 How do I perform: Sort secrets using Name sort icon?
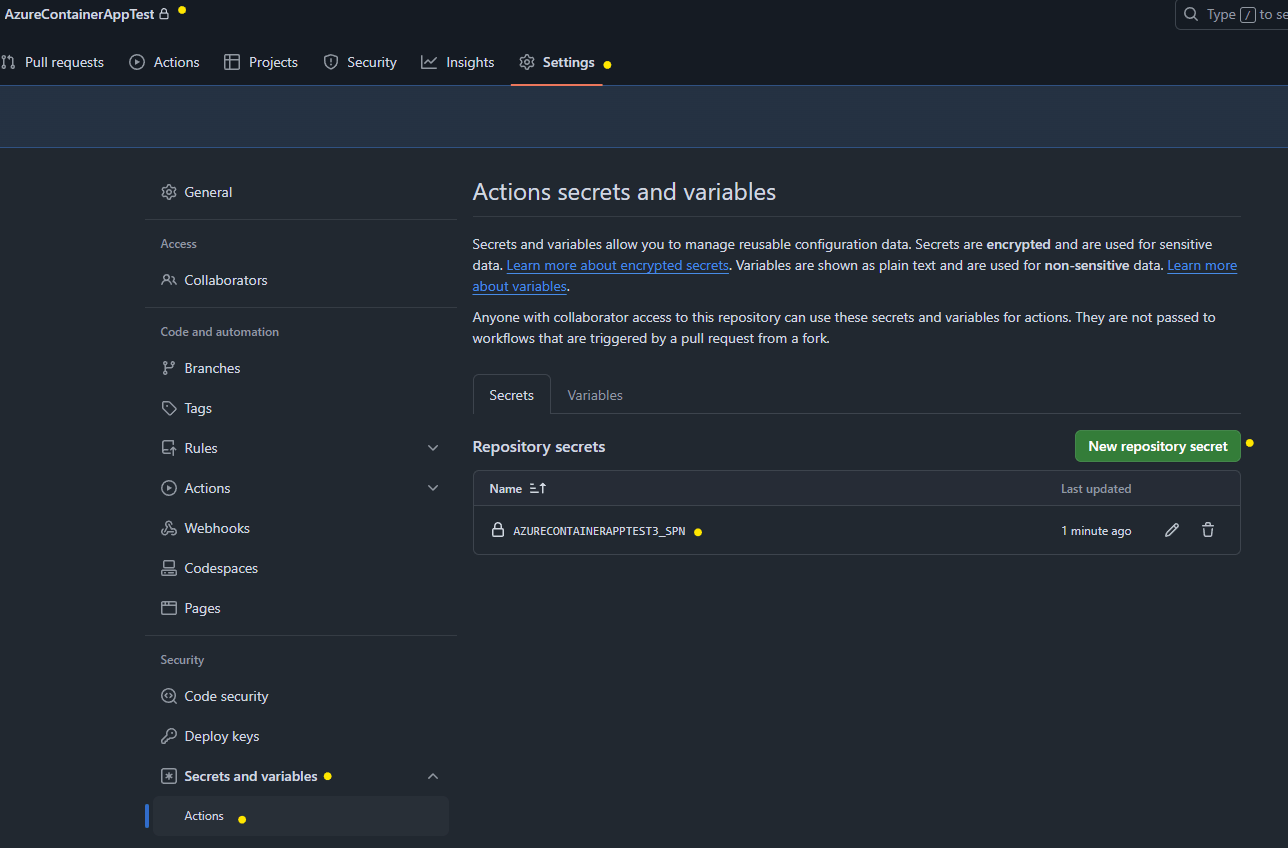[538, 489]
